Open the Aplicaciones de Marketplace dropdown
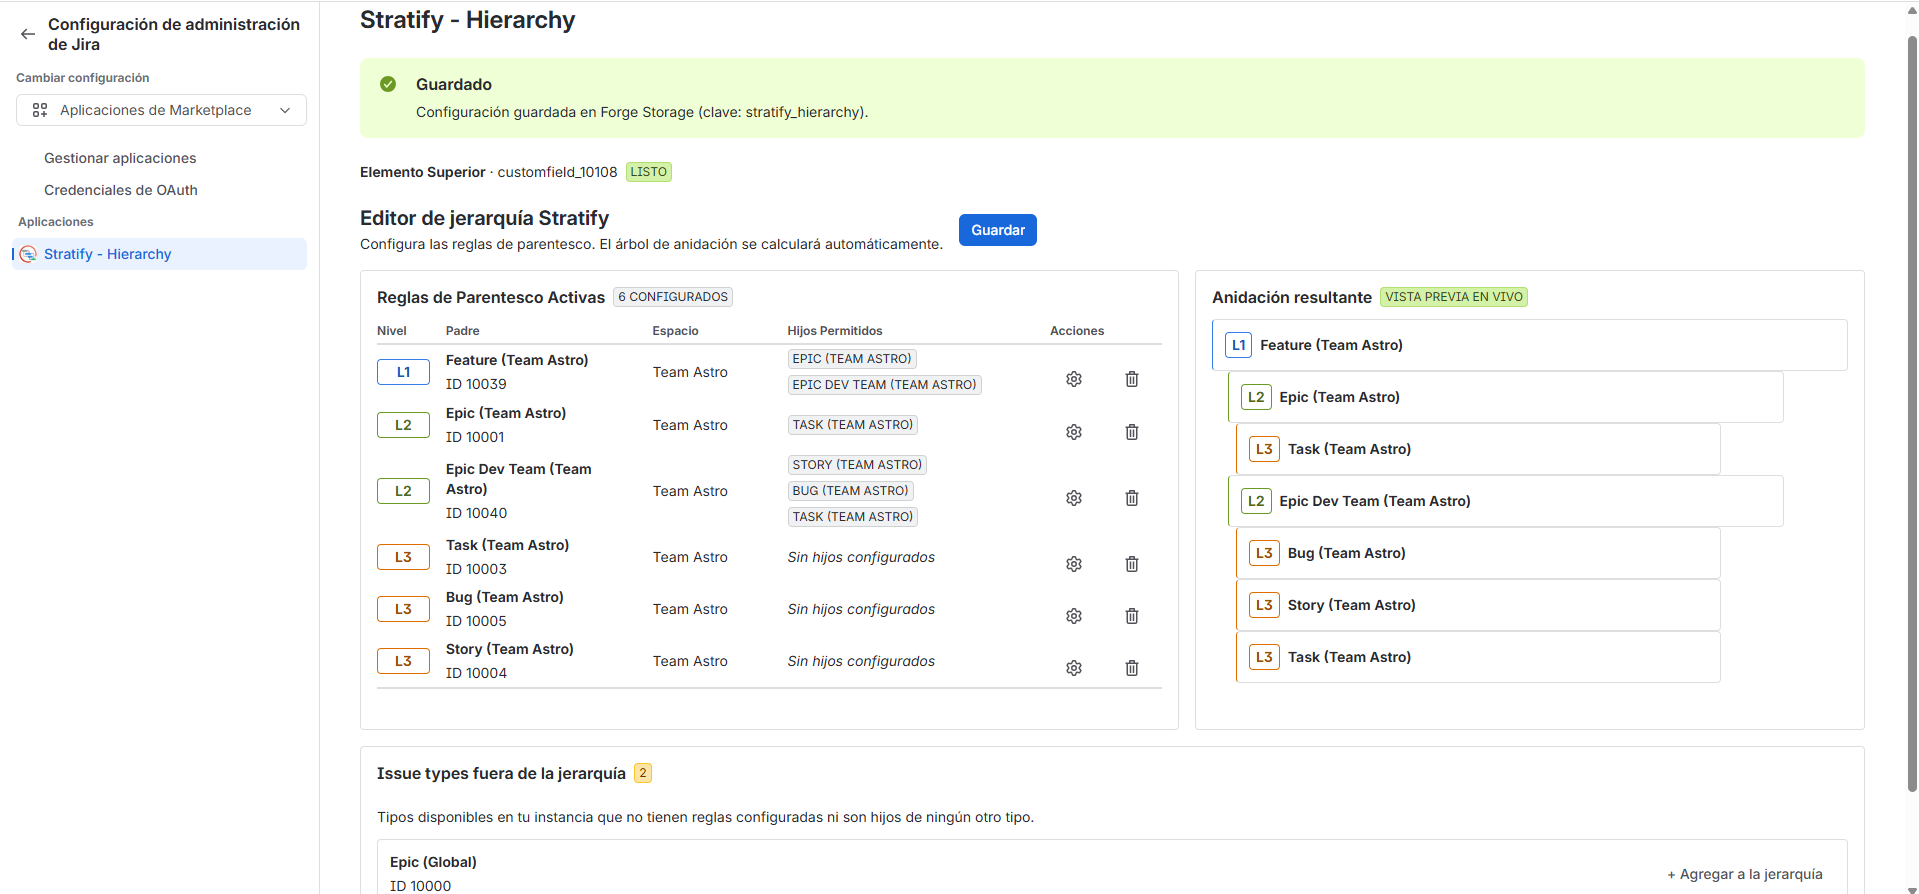 coord(161,110)
